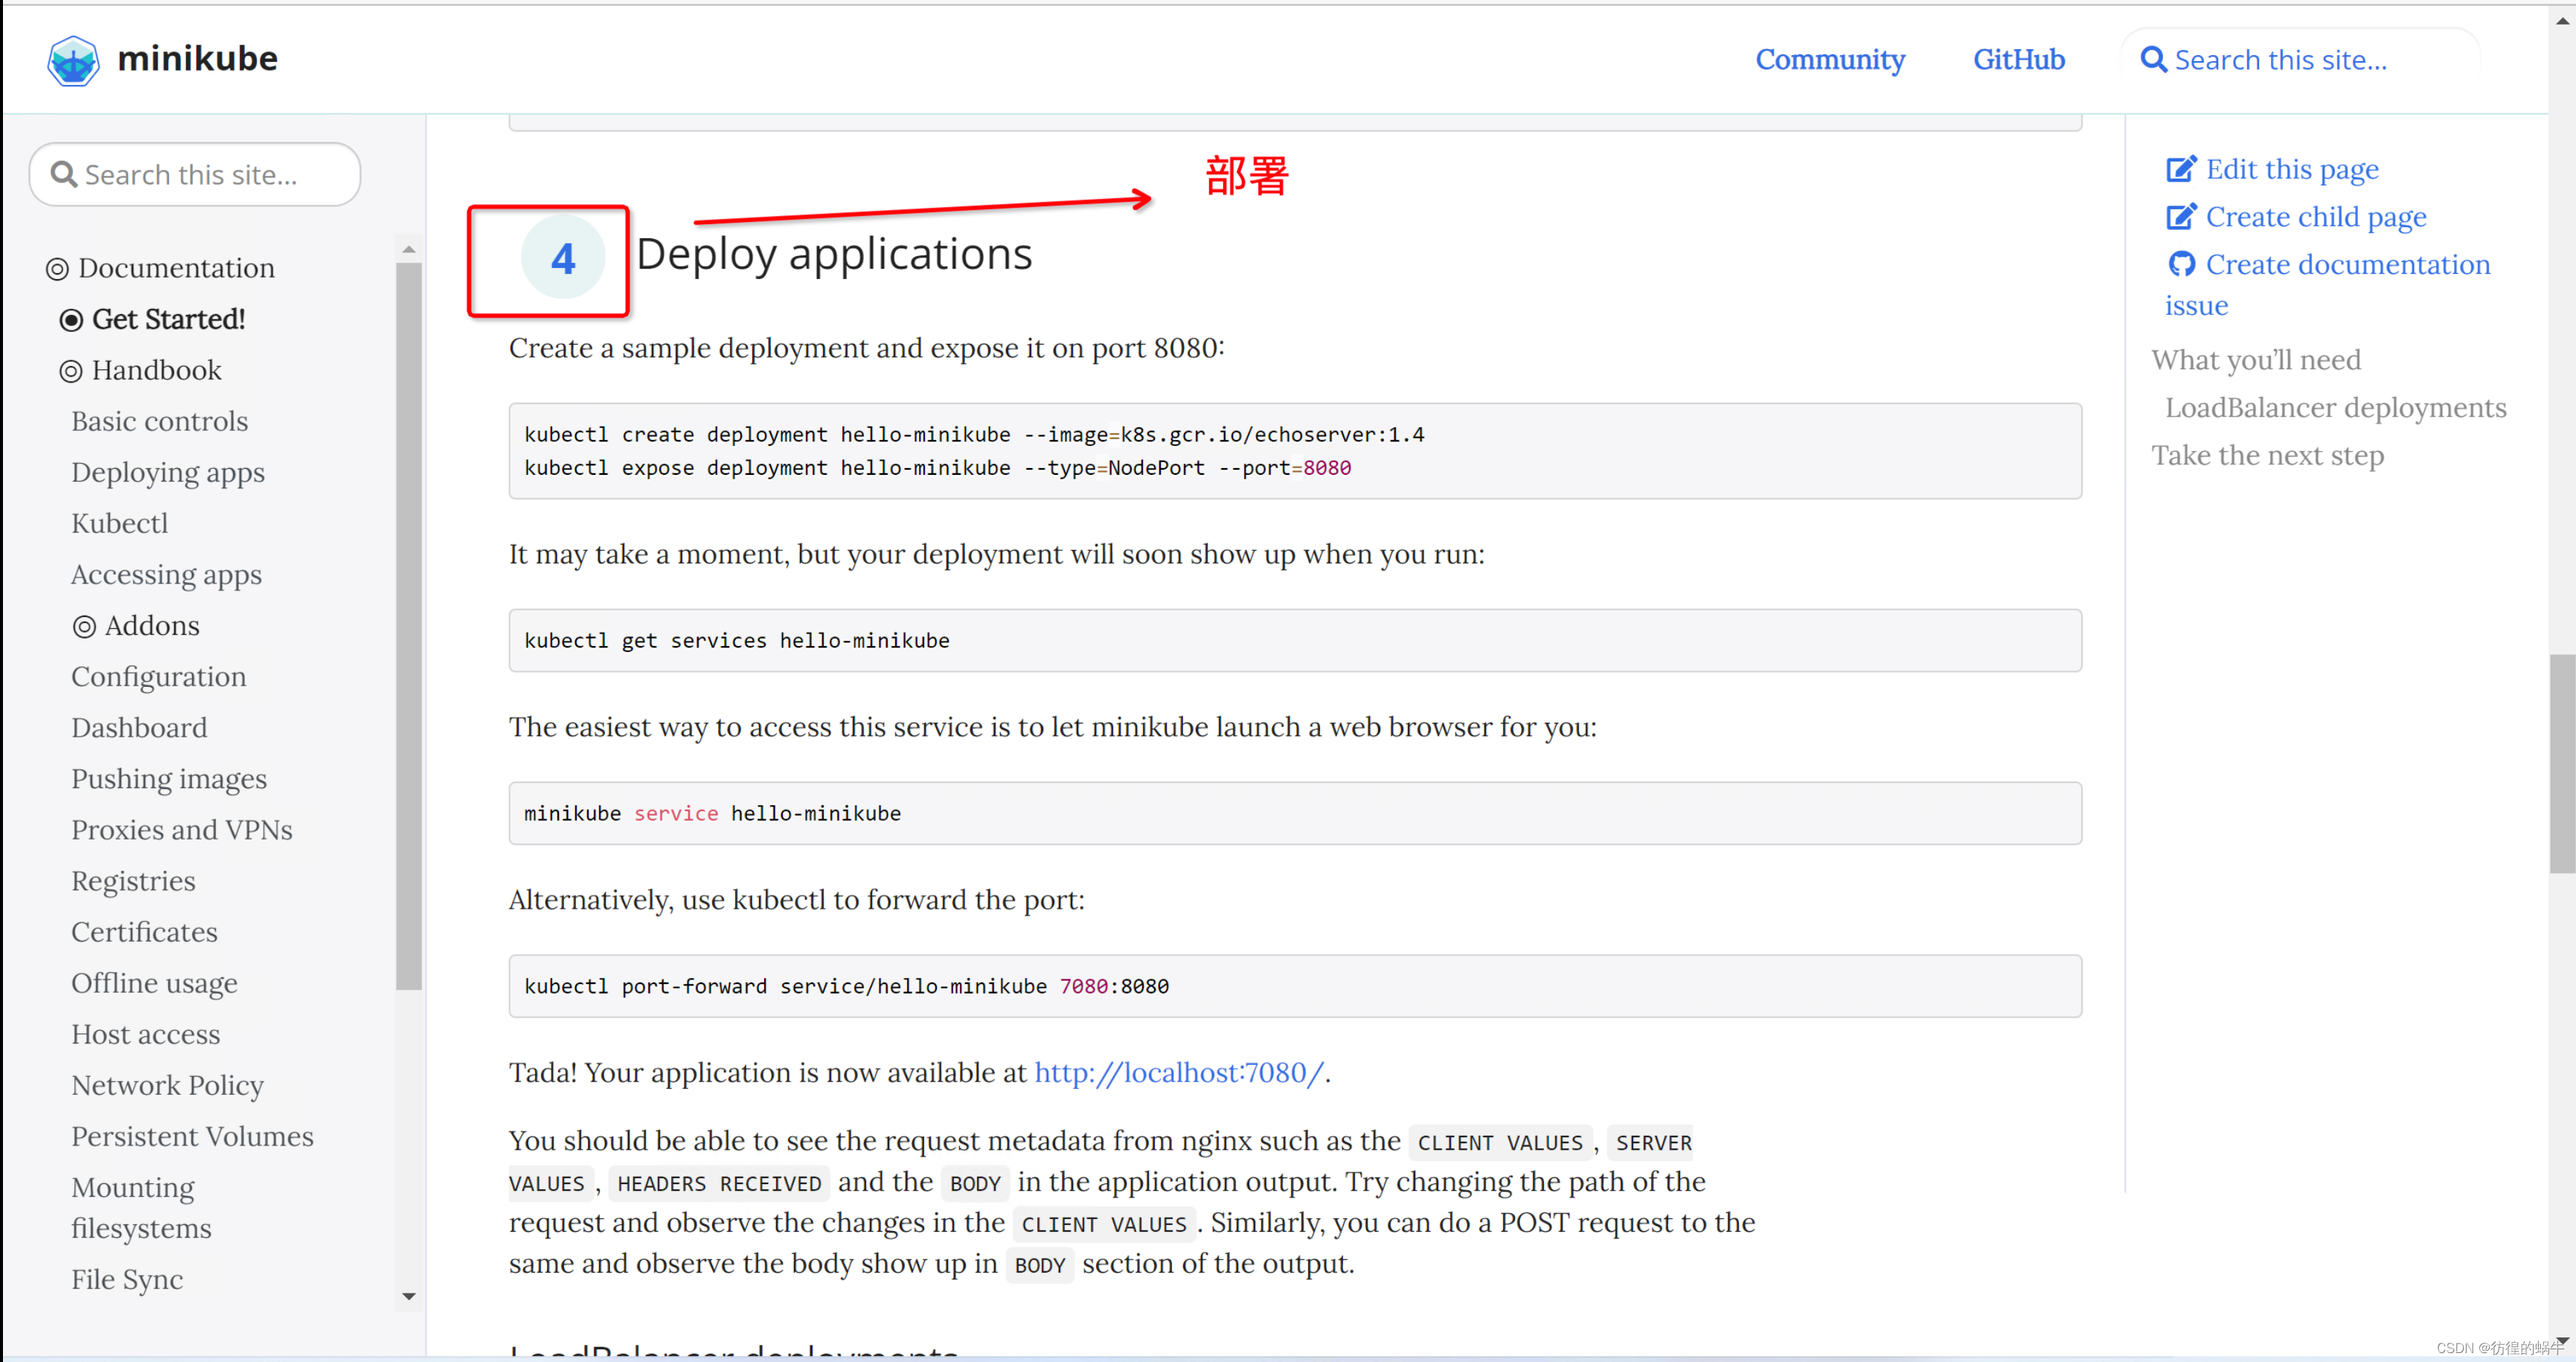This screenshot has width=2576, height=1362.
Task: Click the magnifier icon in the sidebar search
Action: 64,175
